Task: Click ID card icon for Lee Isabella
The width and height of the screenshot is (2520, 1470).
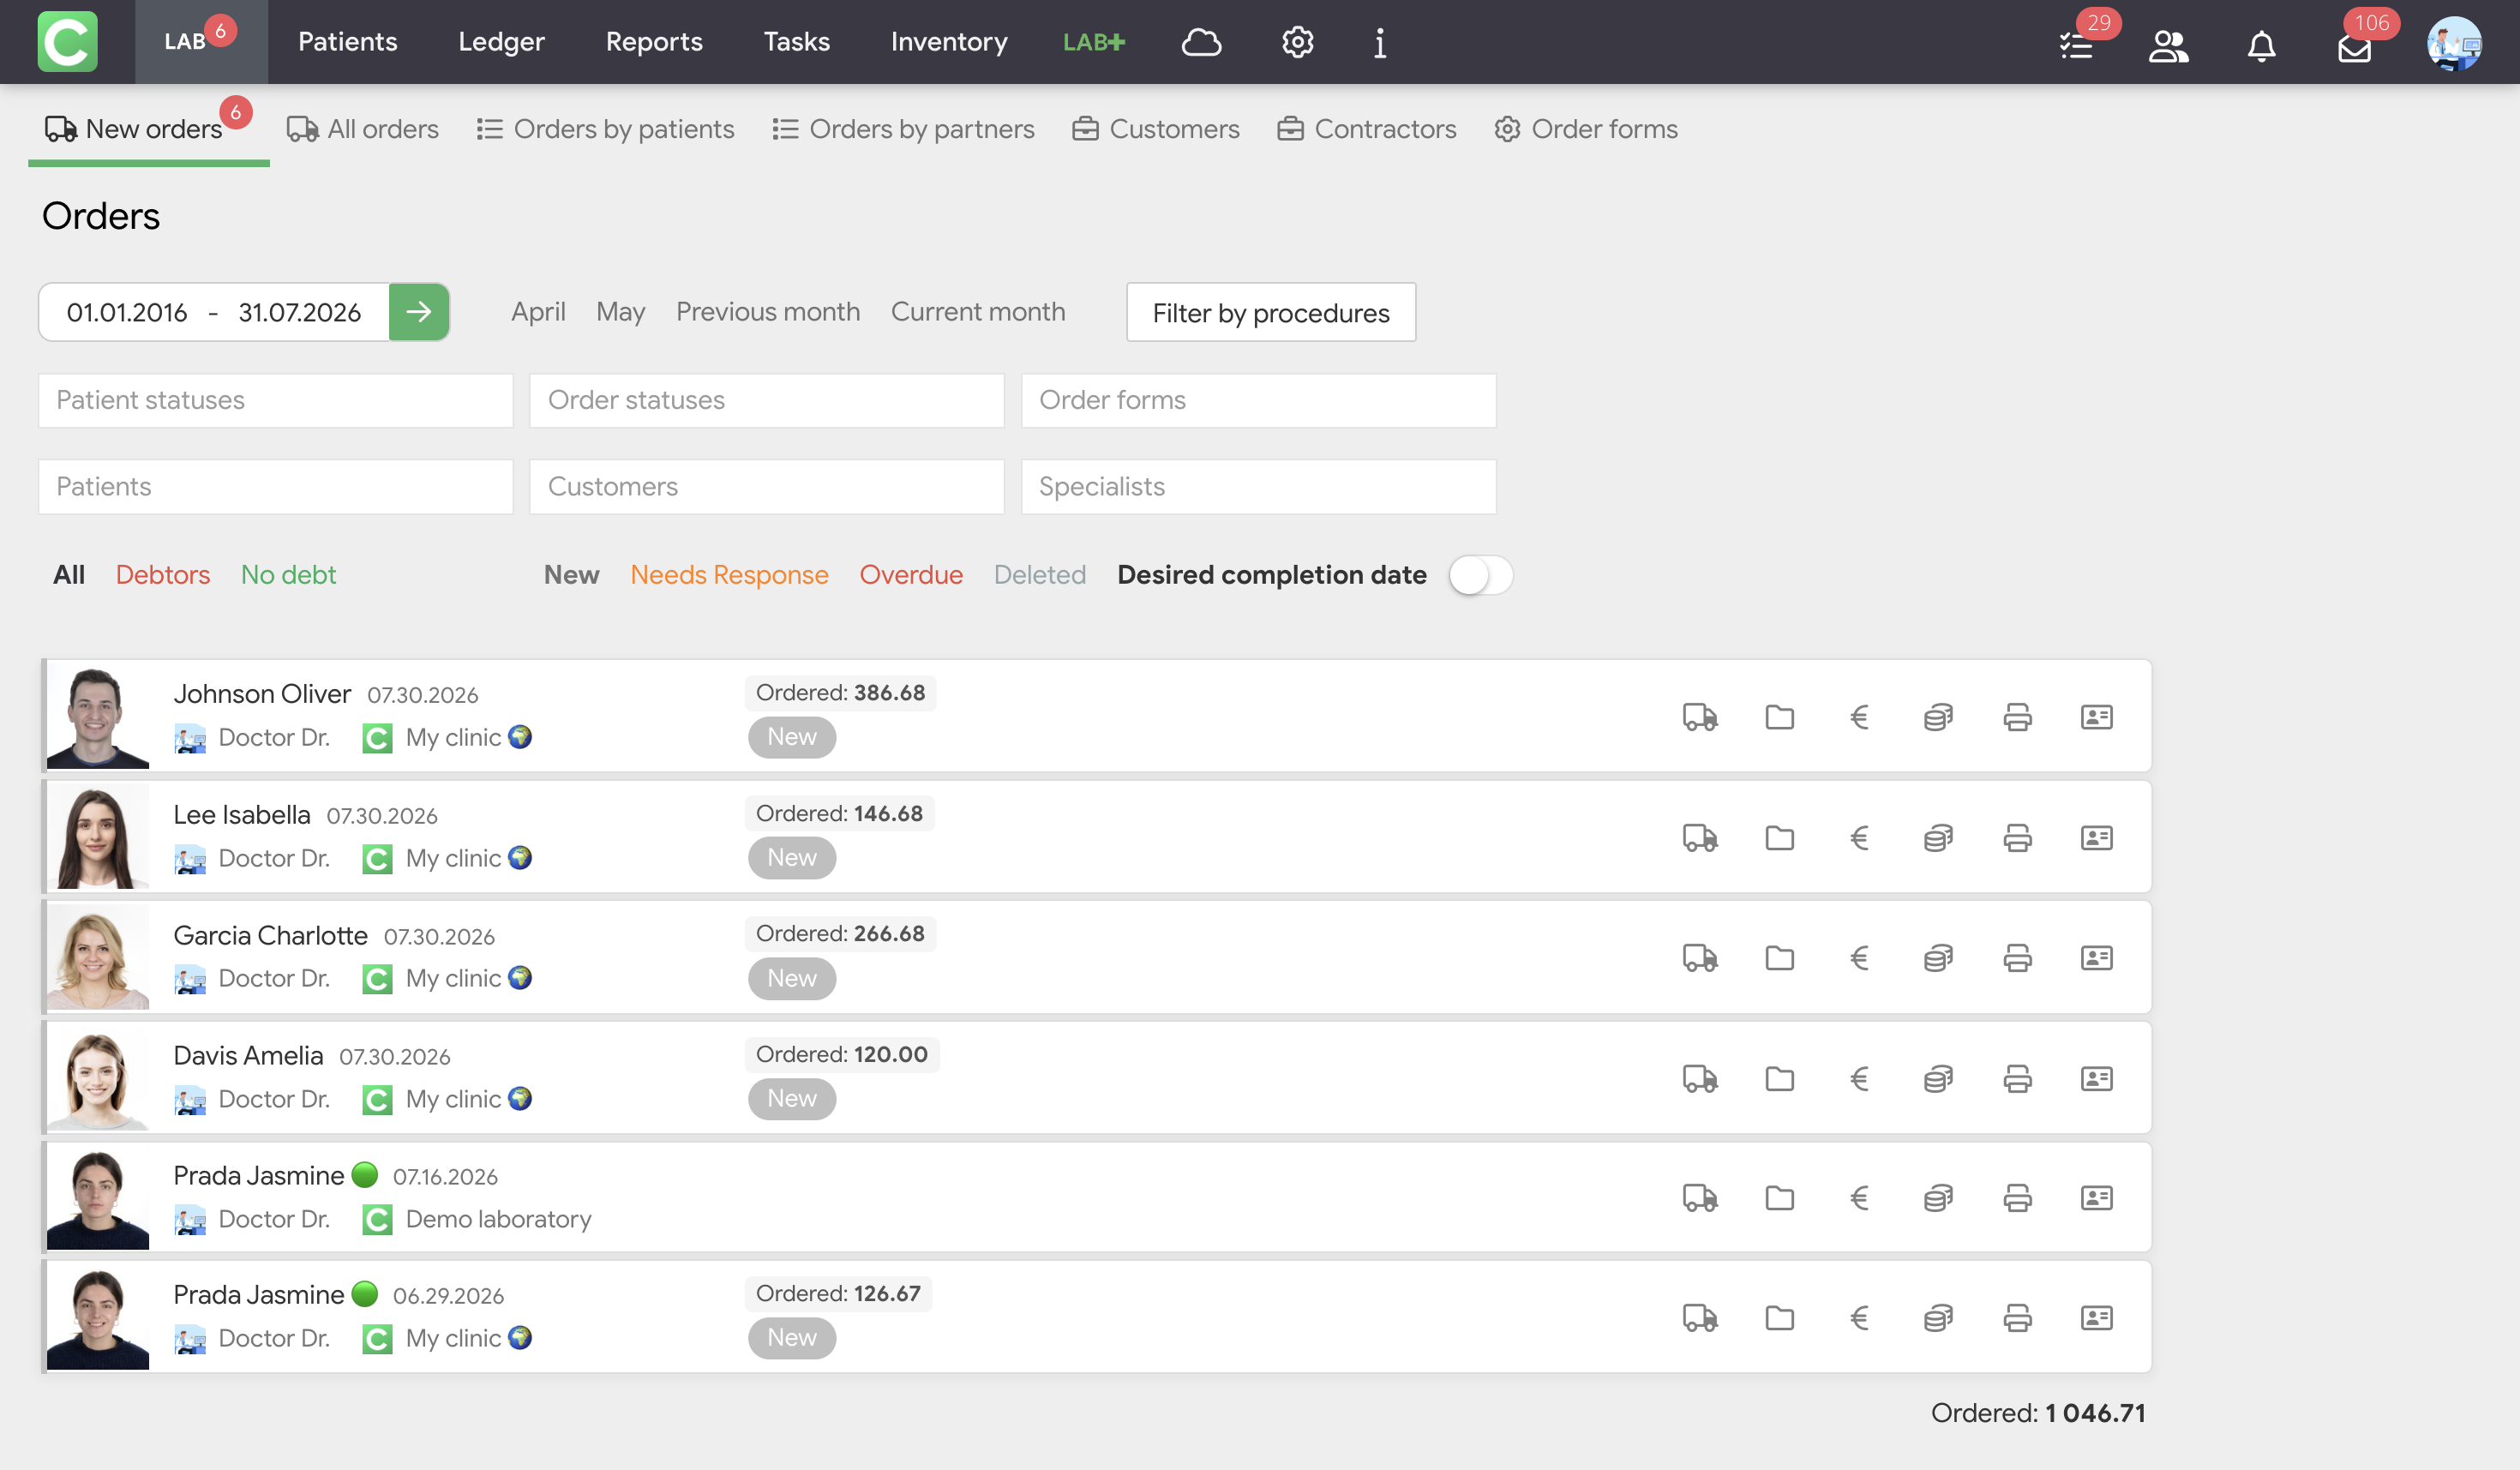Action: click(2096, 838)
